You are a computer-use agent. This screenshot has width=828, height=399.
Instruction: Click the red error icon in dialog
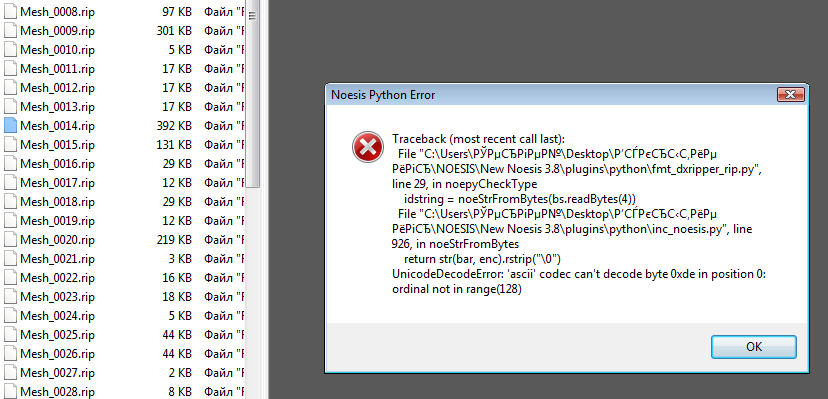368,147
